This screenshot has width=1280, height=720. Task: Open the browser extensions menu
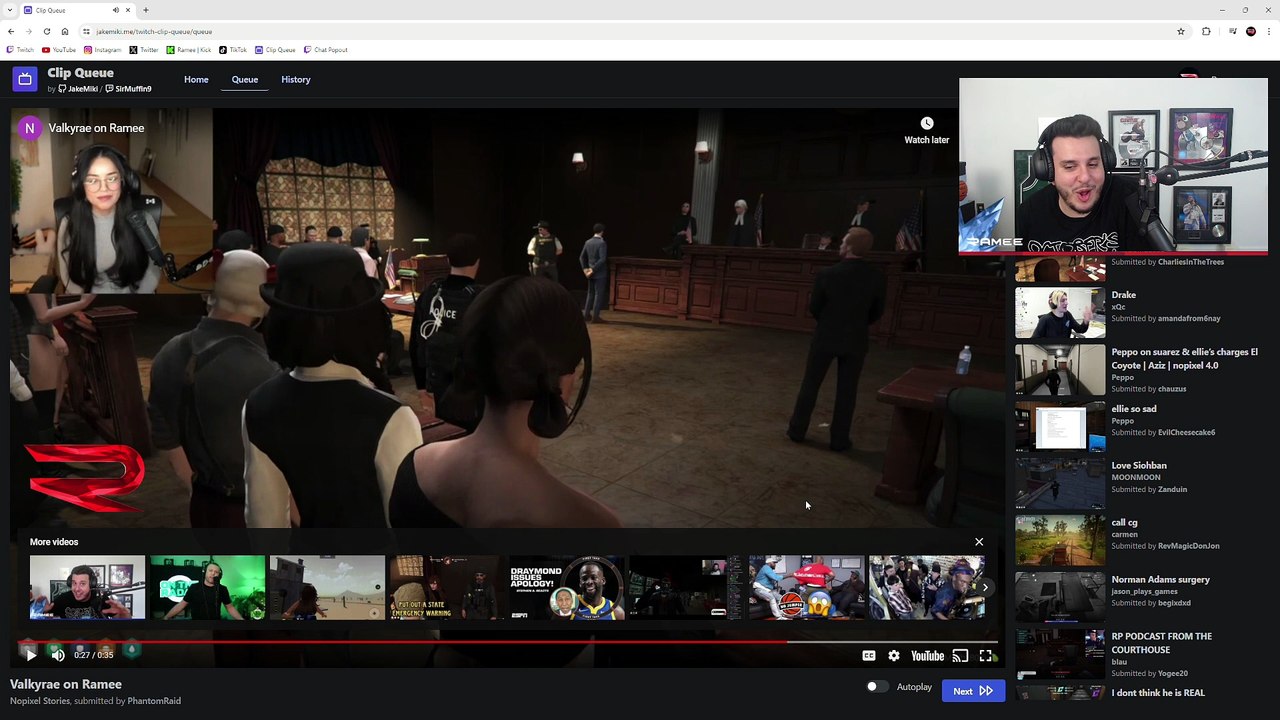coord(1206,31)
